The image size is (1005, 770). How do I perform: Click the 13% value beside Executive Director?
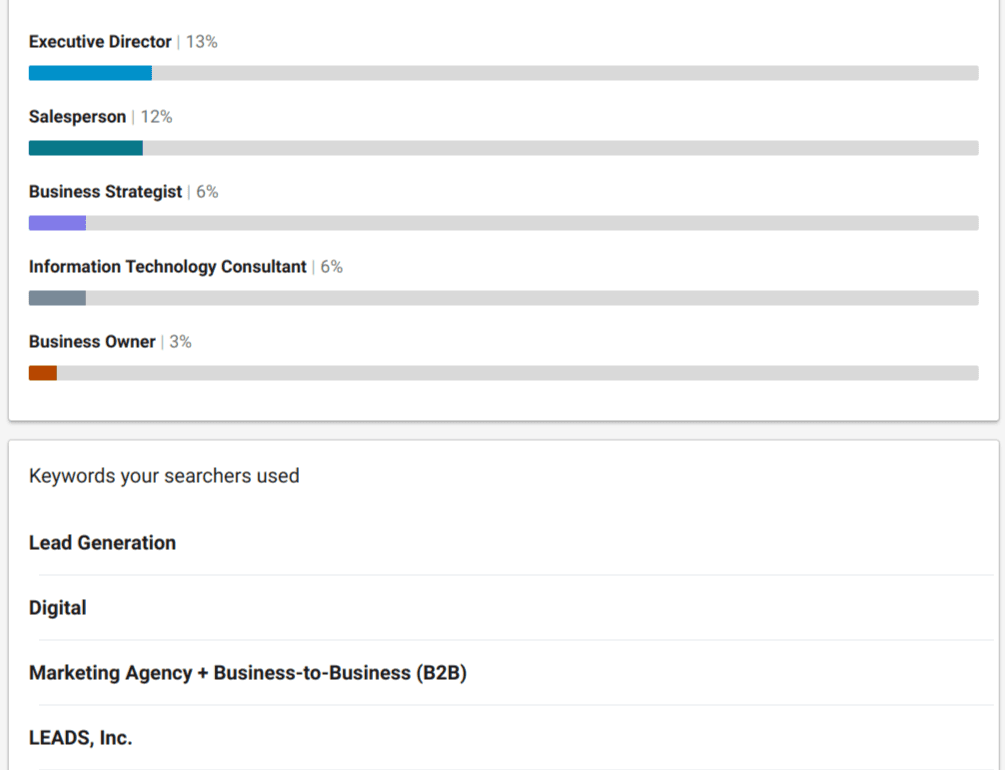pos(202,42)
